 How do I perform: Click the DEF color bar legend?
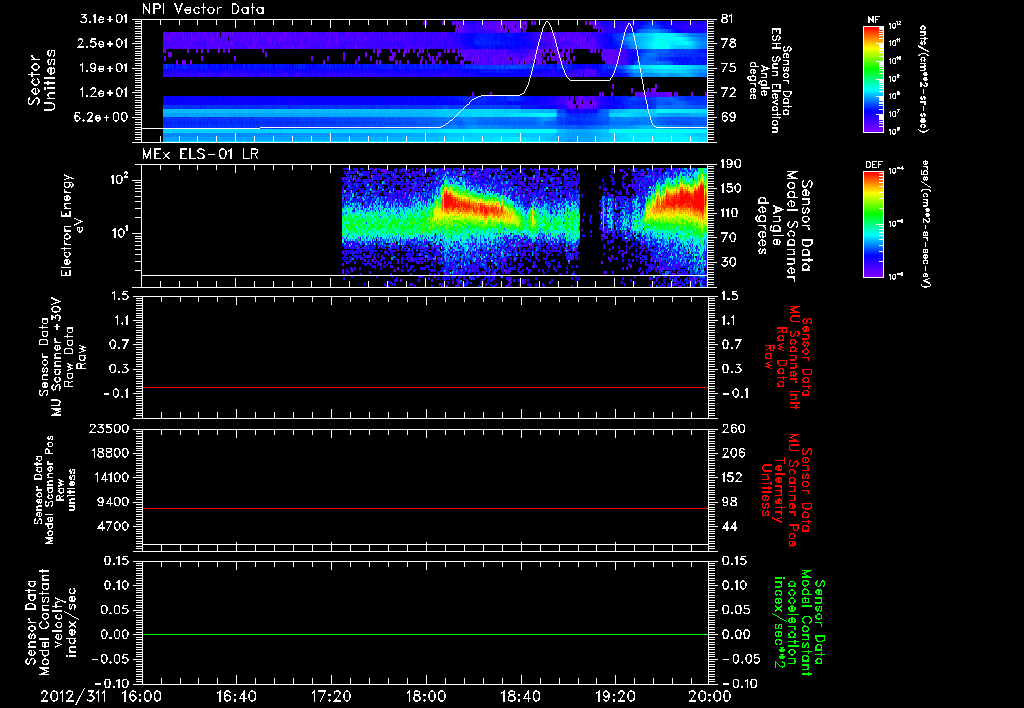point(874,223)
